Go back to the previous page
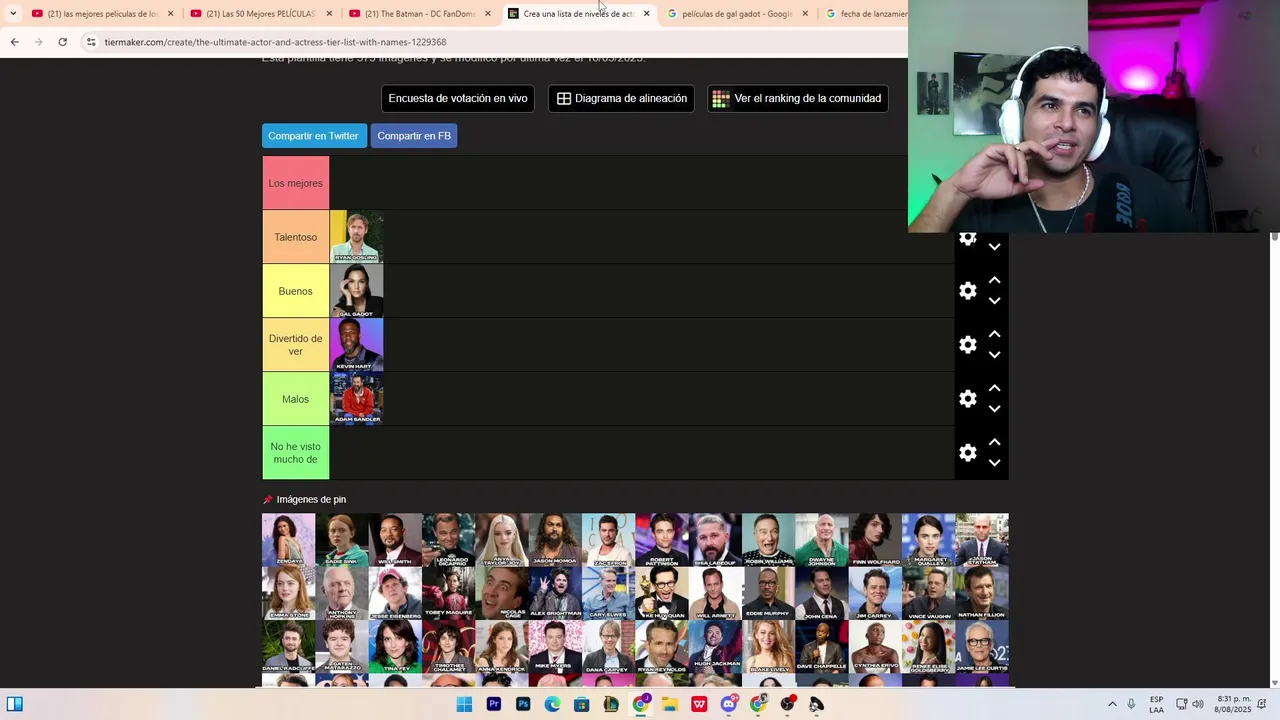Screen dimensions: 1280x720 14,42
